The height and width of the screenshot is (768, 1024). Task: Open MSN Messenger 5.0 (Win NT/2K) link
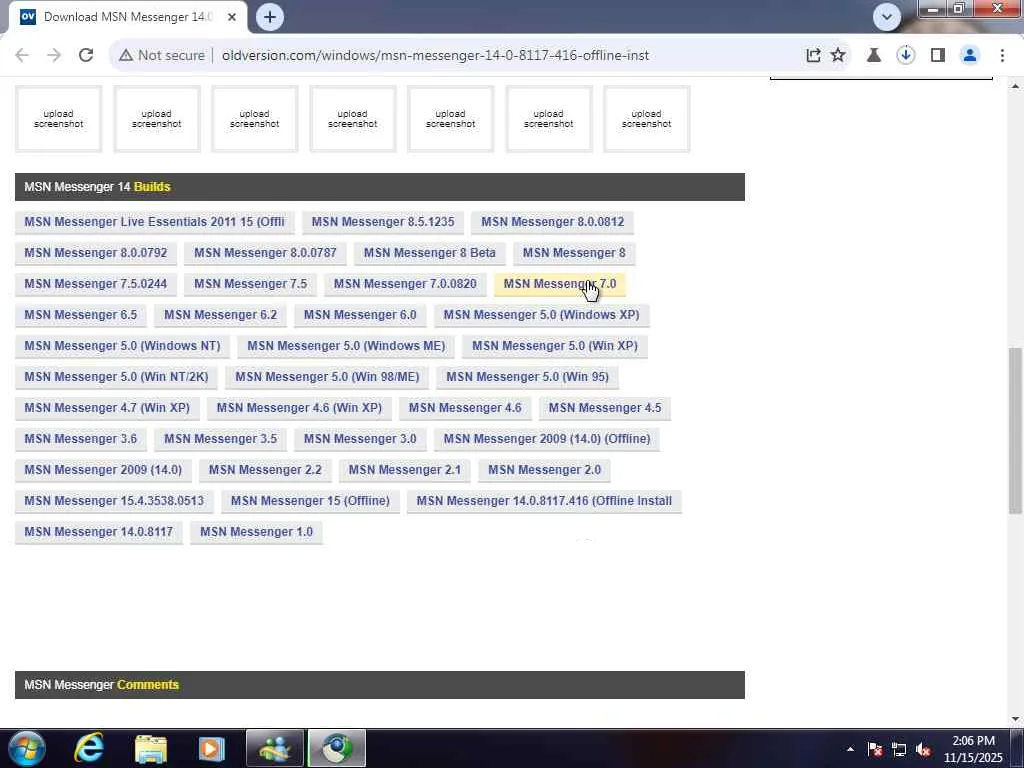coord(116,377)
